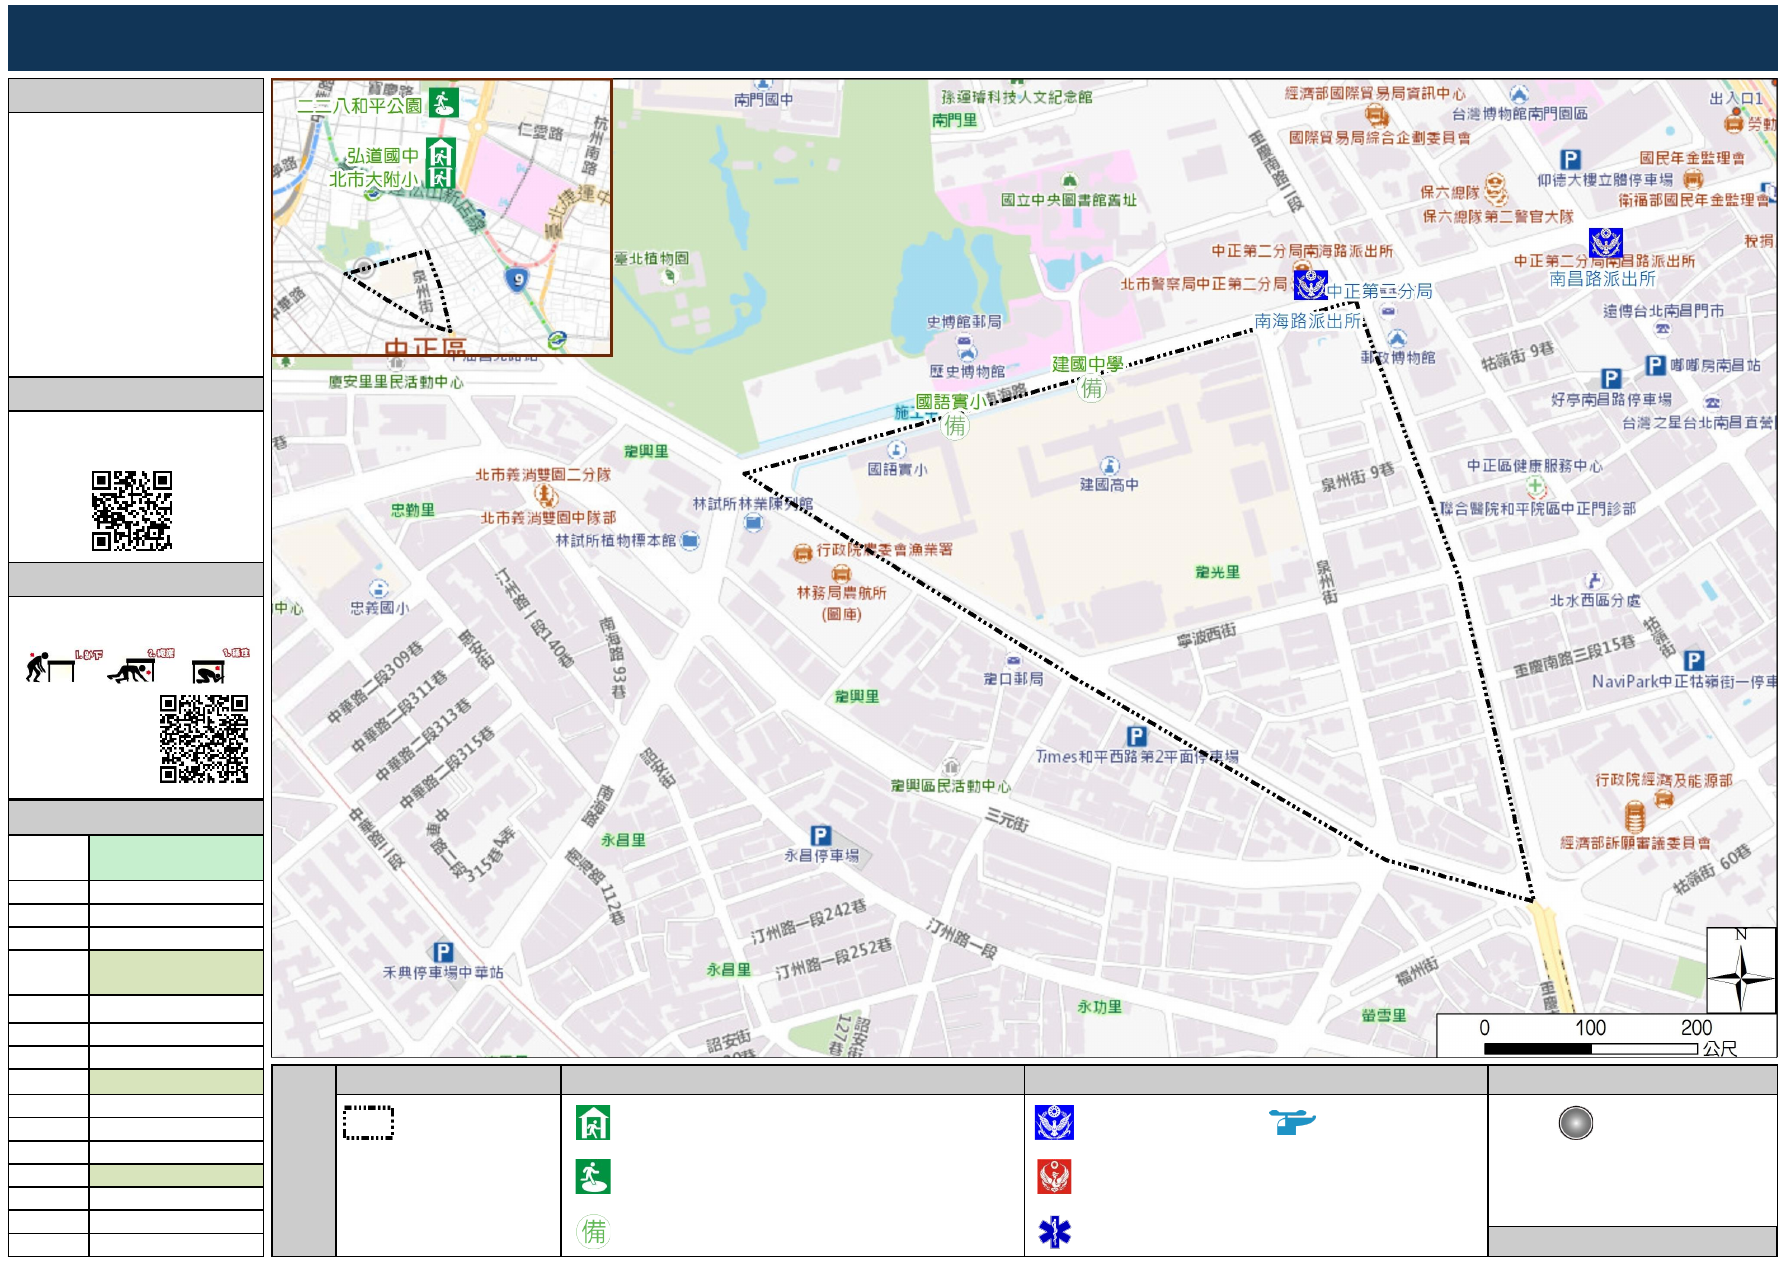Click the bottom olive-green table cell
Screen dimensions: 1786x1263
[176, 1176]
